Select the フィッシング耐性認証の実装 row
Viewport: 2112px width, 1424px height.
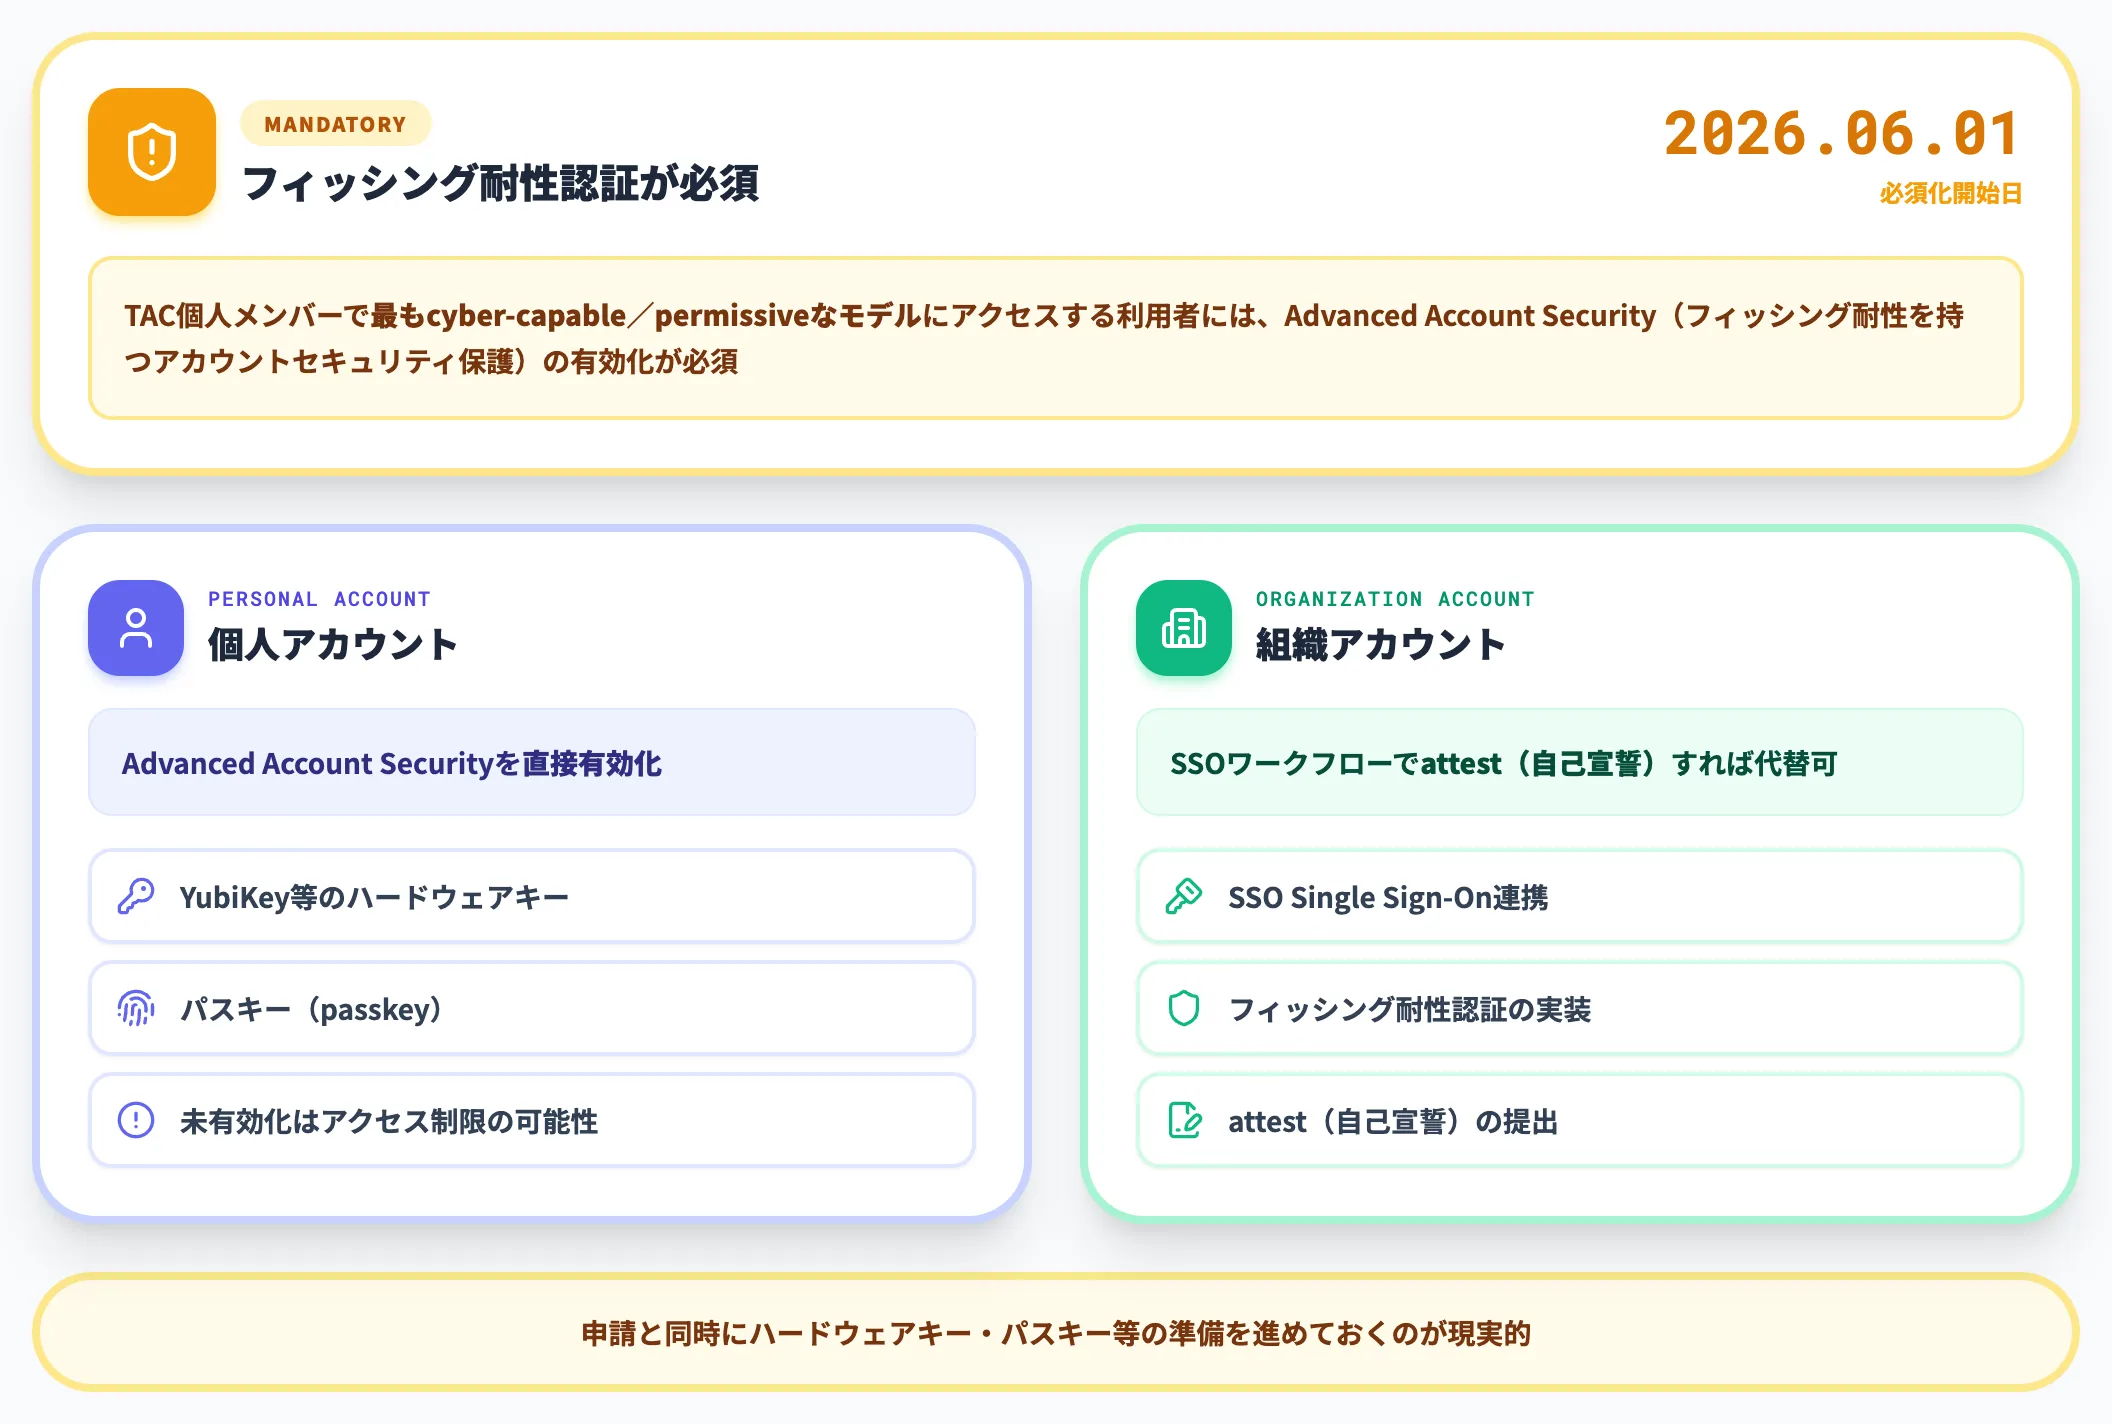pos(1580,1009)
